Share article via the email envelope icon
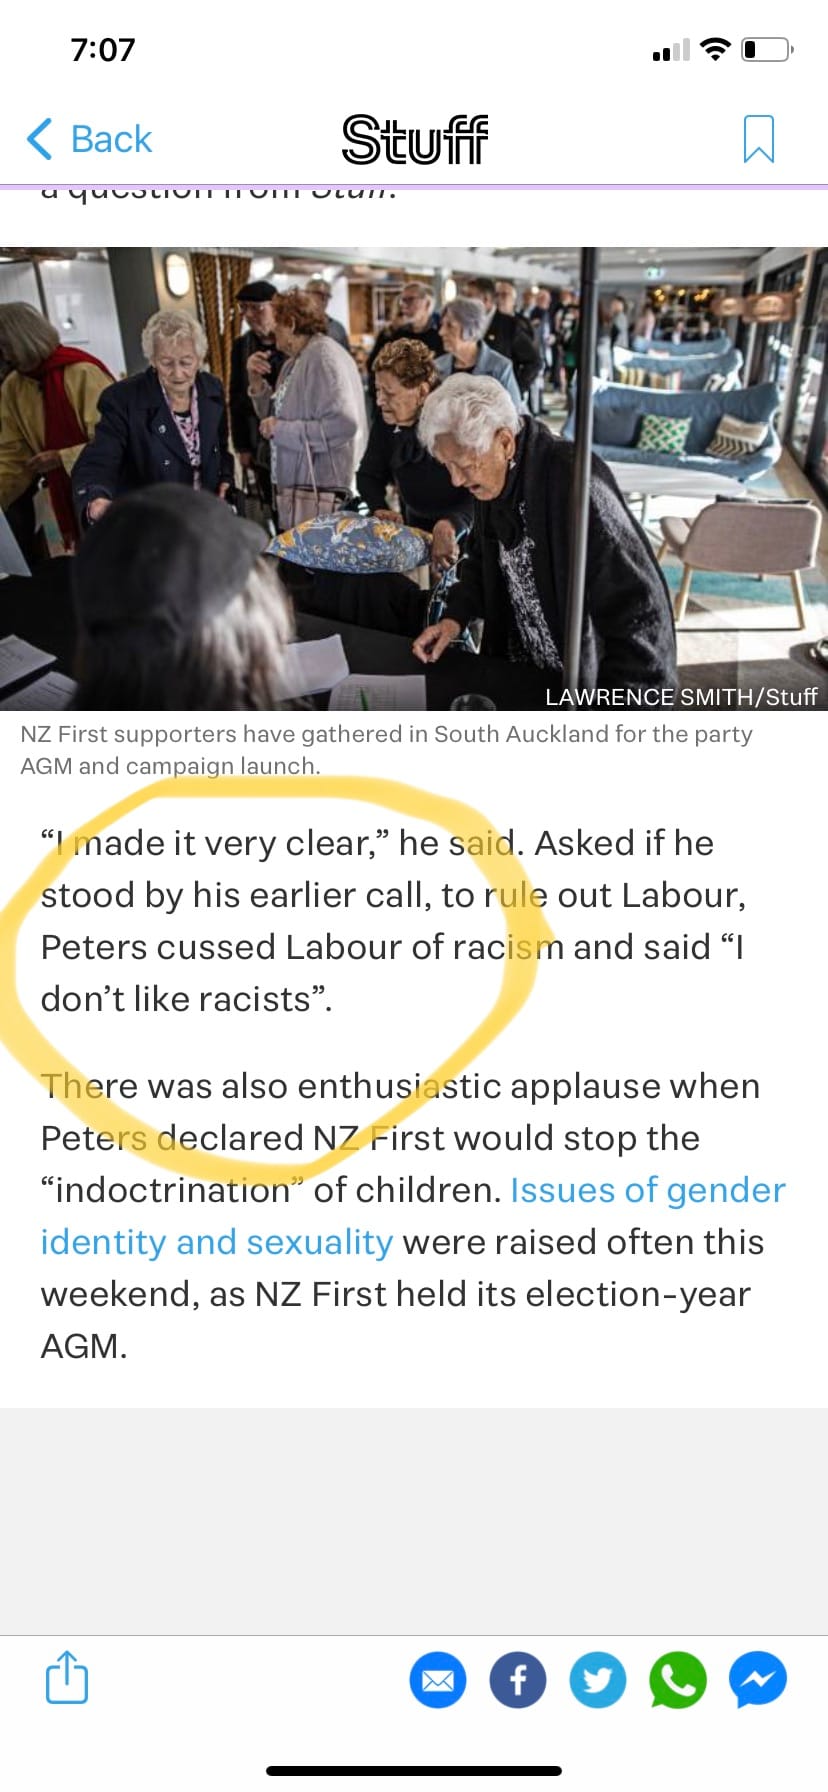Viewport: 828px width, 1792px height. (438, 1680)
